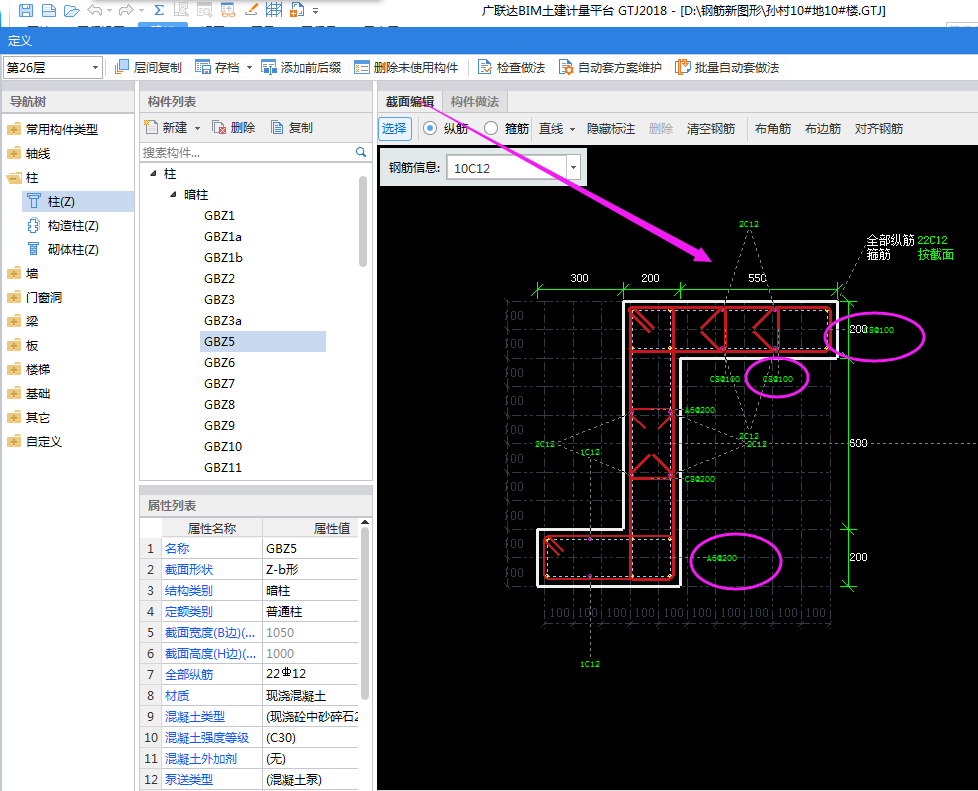Expand 自定义 folder in navigation tree
This screenshot has width=978, height=791.
coord(14,442)
